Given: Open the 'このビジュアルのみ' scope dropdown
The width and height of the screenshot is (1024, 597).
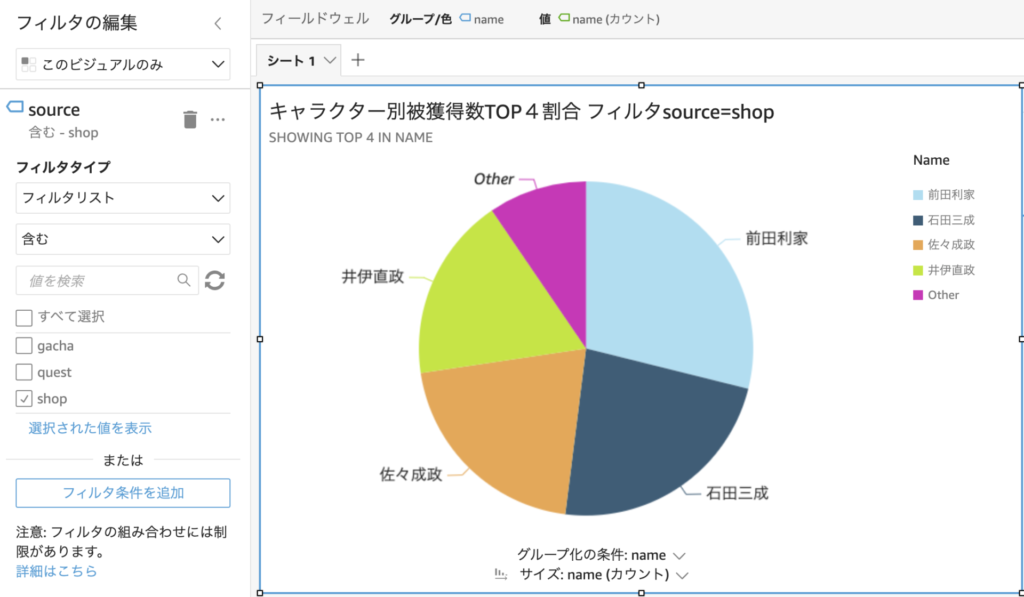Looking at the screenshot, I should tap(123, 64).
